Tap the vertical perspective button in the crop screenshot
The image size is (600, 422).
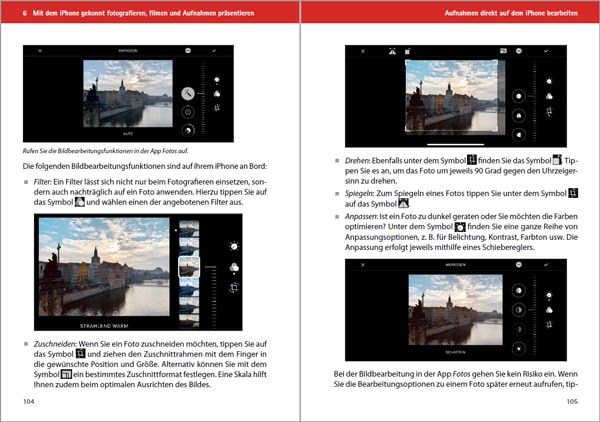[x=518, y=116]
